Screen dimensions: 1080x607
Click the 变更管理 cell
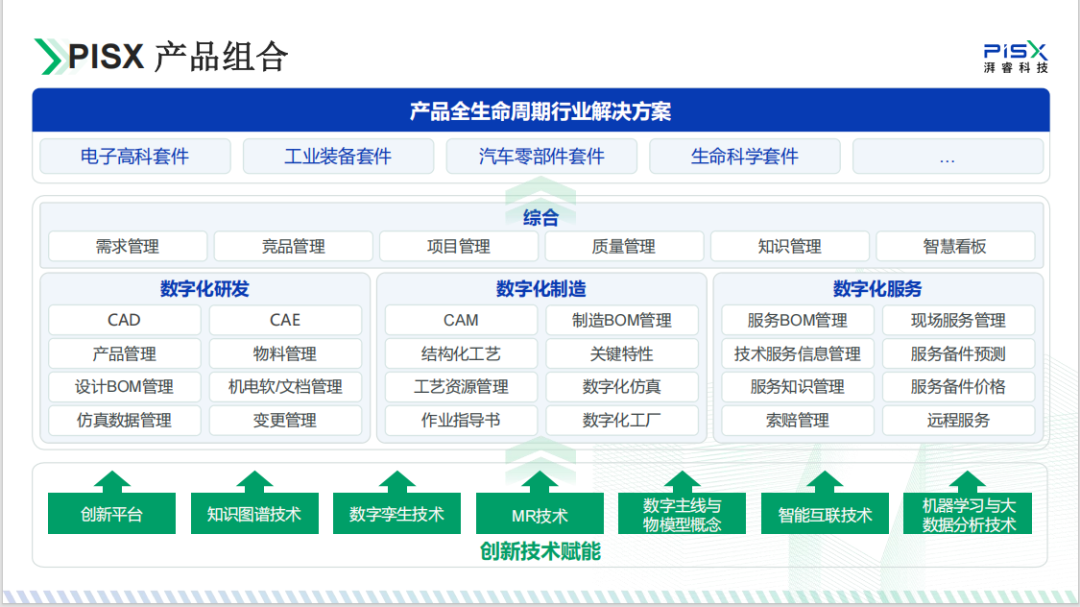click(x=285, y=420)
